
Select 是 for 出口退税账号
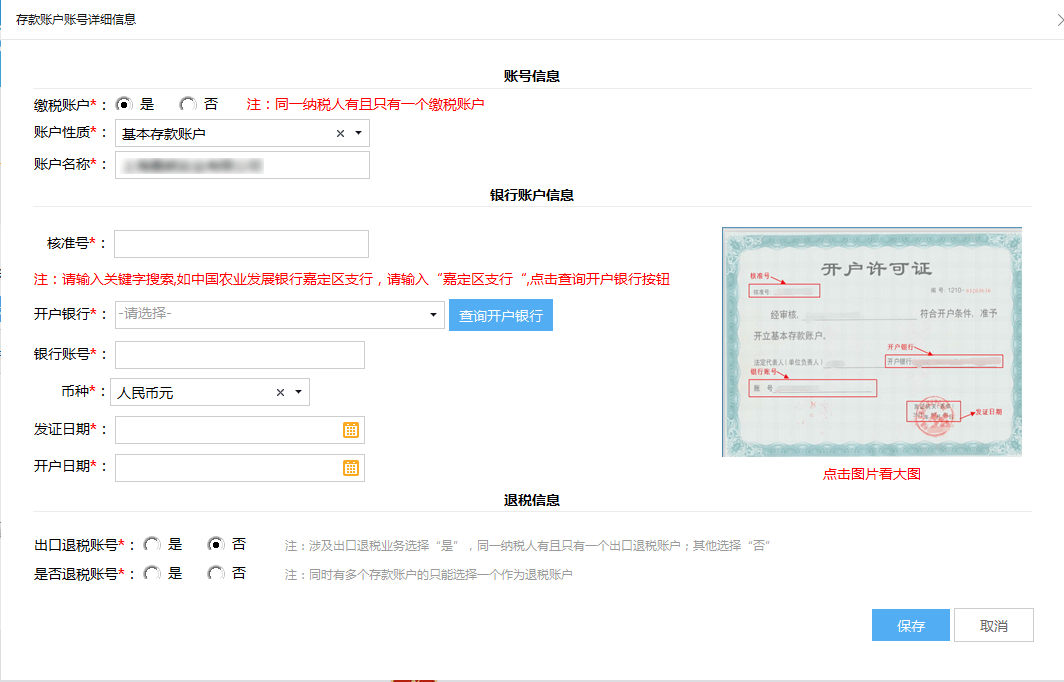coord(151,543)
